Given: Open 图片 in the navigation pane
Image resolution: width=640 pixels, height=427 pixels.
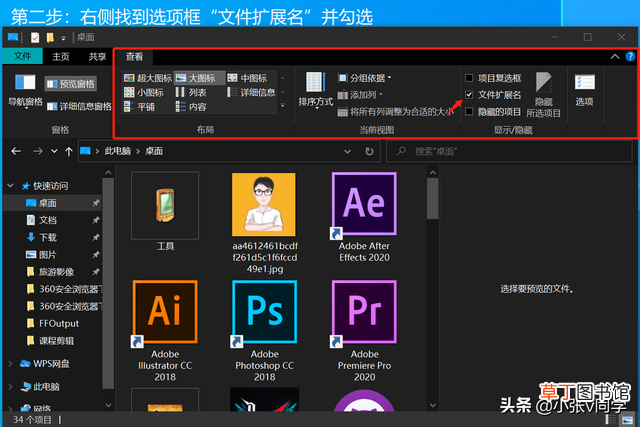Looking at the screenshot, I should (48, 255).
